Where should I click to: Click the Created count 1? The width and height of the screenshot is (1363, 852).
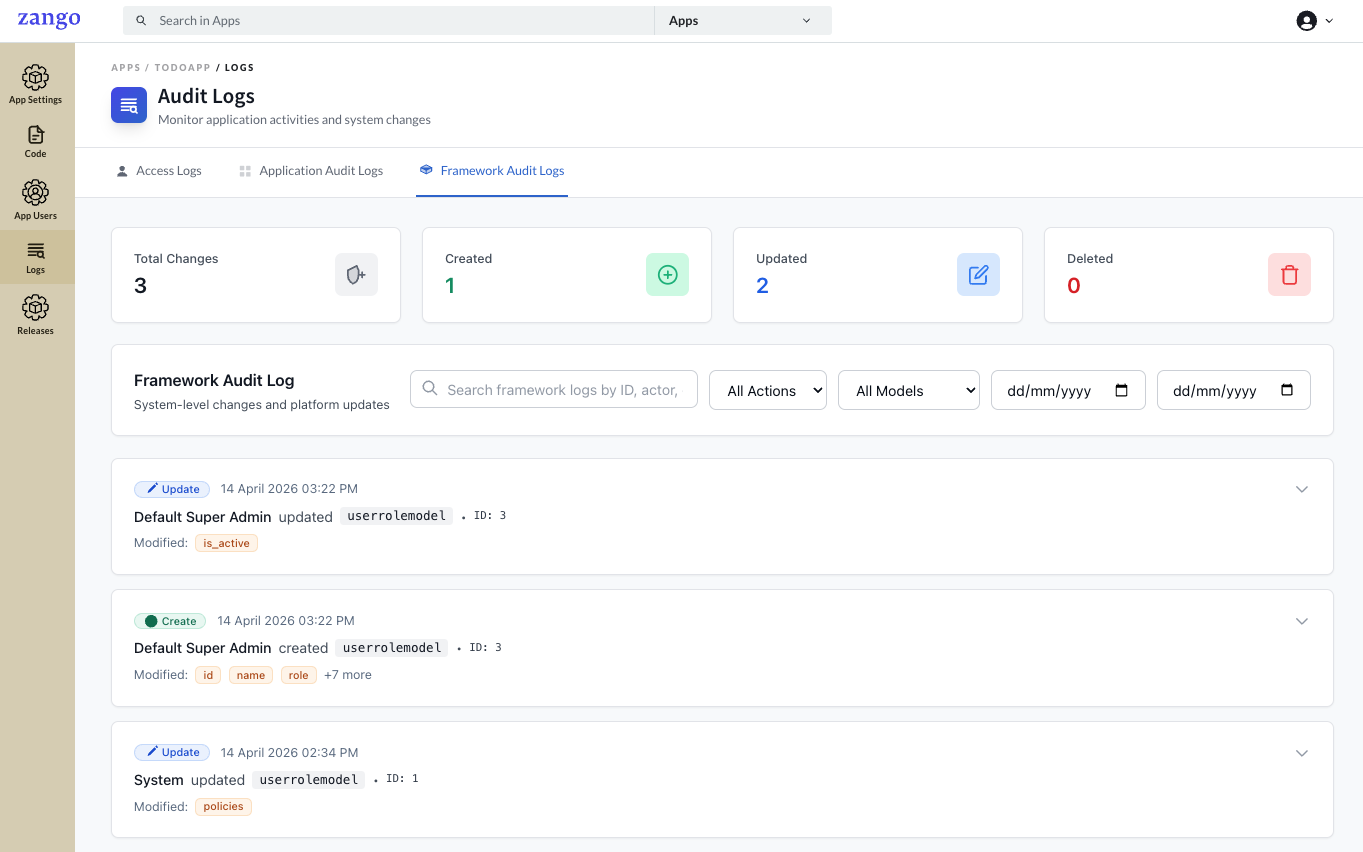450,286
